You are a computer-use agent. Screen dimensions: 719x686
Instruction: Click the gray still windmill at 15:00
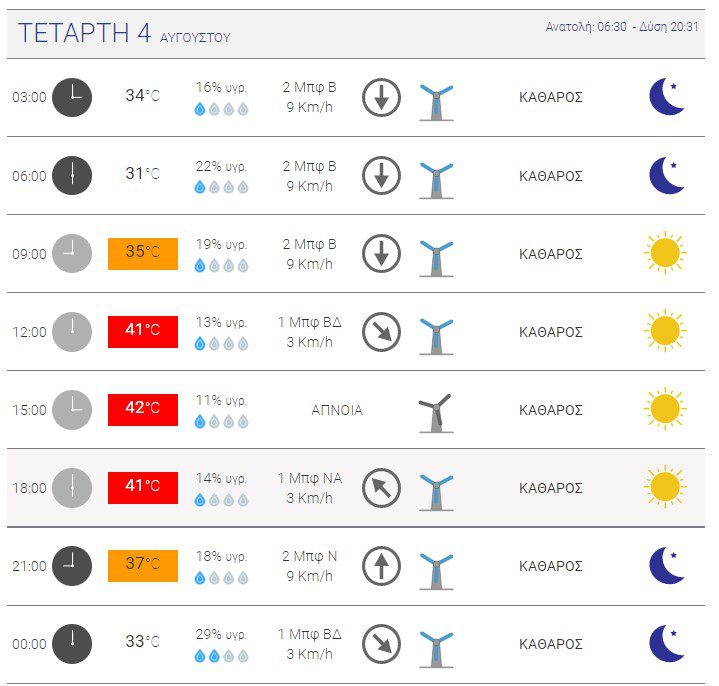coord(436,413)
